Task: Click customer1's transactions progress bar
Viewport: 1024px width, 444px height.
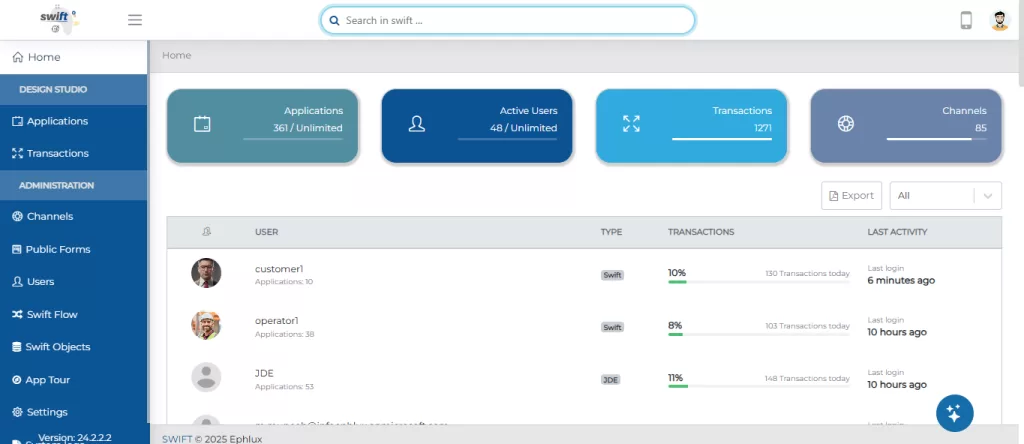Action: tap(758, 282)
